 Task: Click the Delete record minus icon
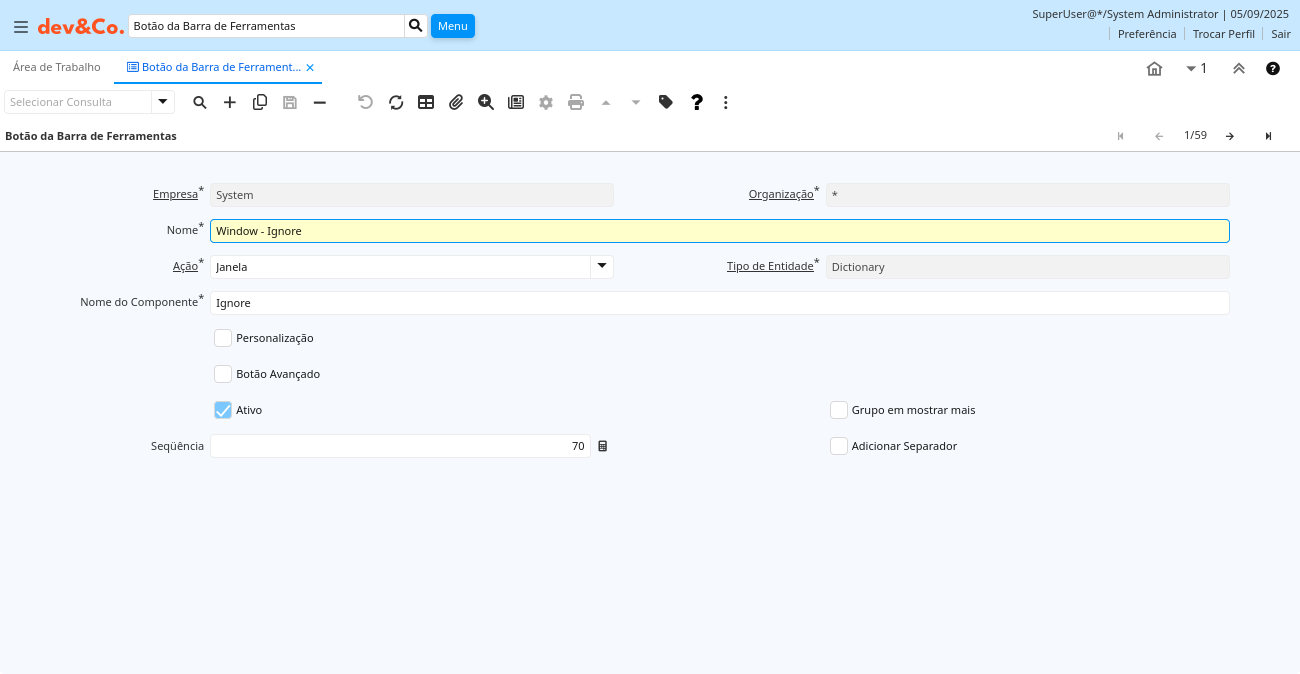(x=320, y=102)
